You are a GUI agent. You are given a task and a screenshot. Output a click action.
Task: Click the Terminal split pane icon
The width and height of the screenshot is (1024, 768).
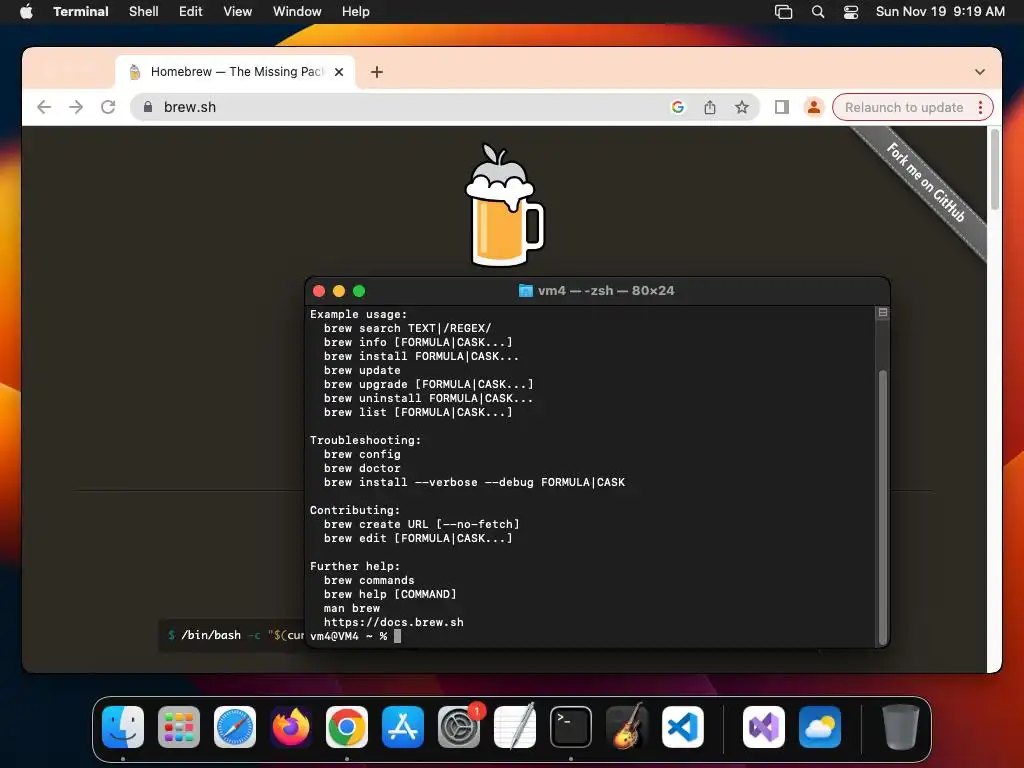pyautogui.click(x=882, y=313)
